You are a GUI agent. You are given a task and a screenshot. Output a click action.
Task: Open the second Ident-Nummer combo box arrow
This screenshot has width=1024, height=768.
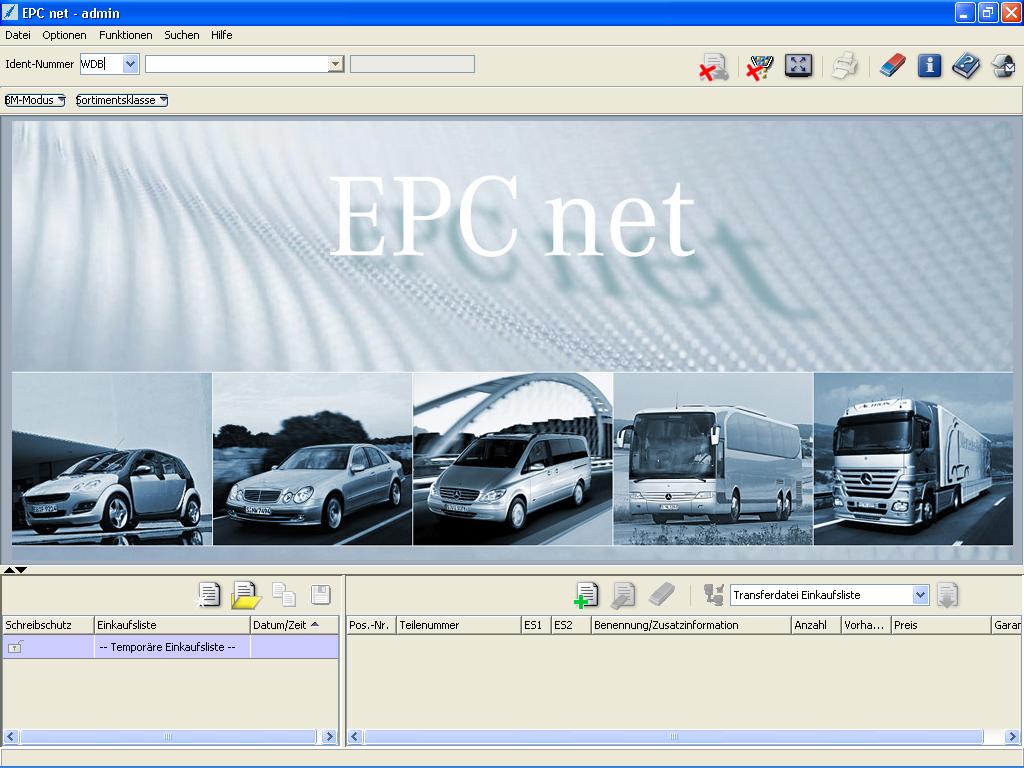point(336,64)
